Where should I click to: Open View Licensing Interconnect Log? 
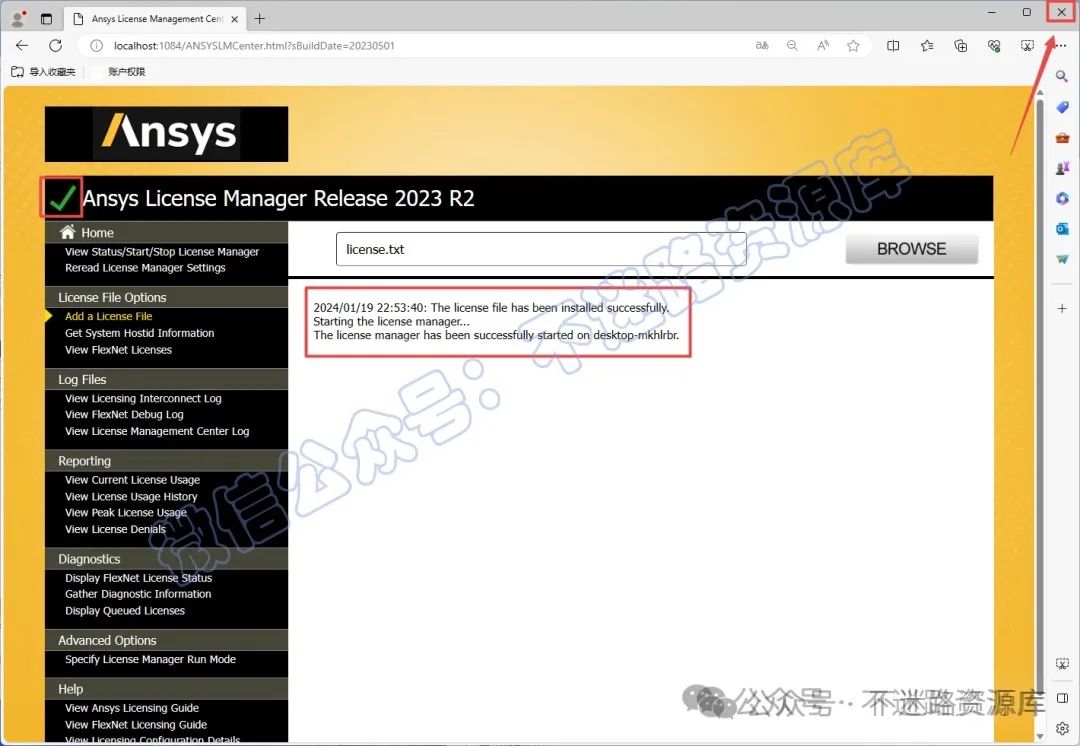143,398
